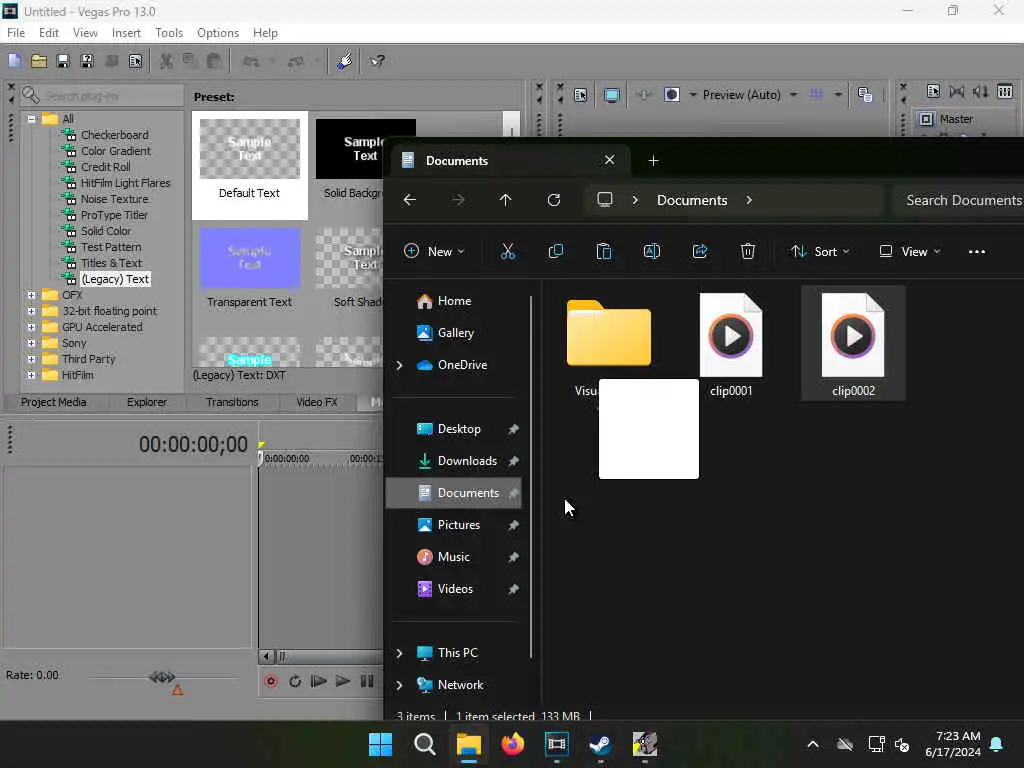Click the Redo arrow in Vegas toolbar

pos(296,61)
